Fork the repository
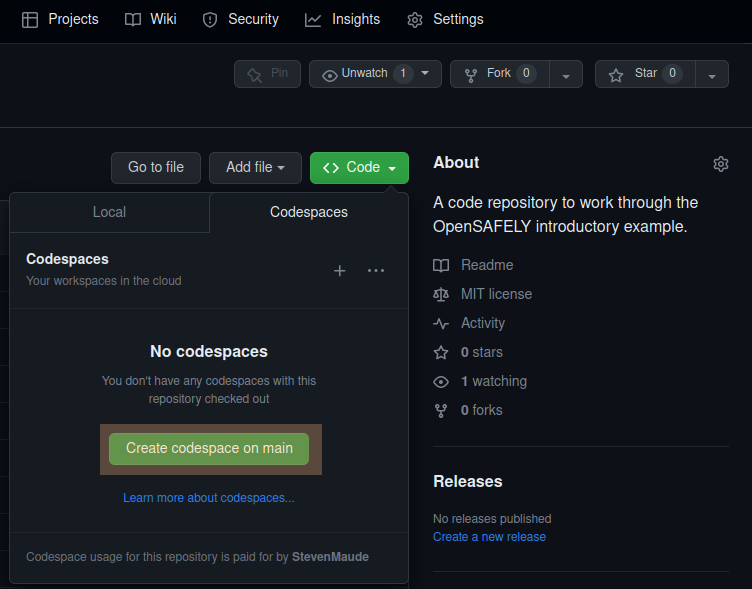 497,74
